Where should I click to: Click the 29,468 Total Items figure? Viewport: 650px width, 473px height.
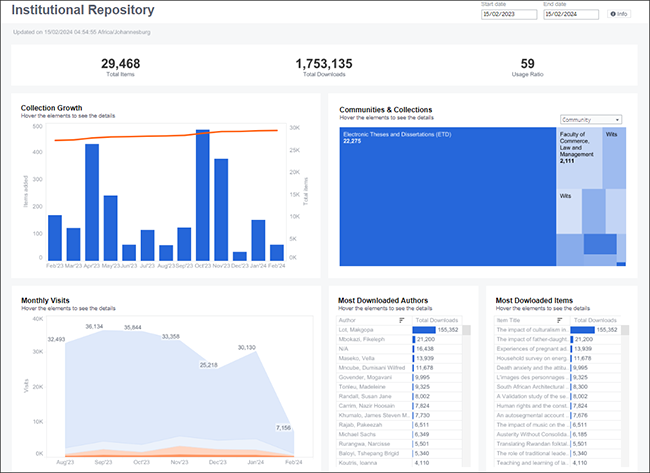[x=121, y=64]
